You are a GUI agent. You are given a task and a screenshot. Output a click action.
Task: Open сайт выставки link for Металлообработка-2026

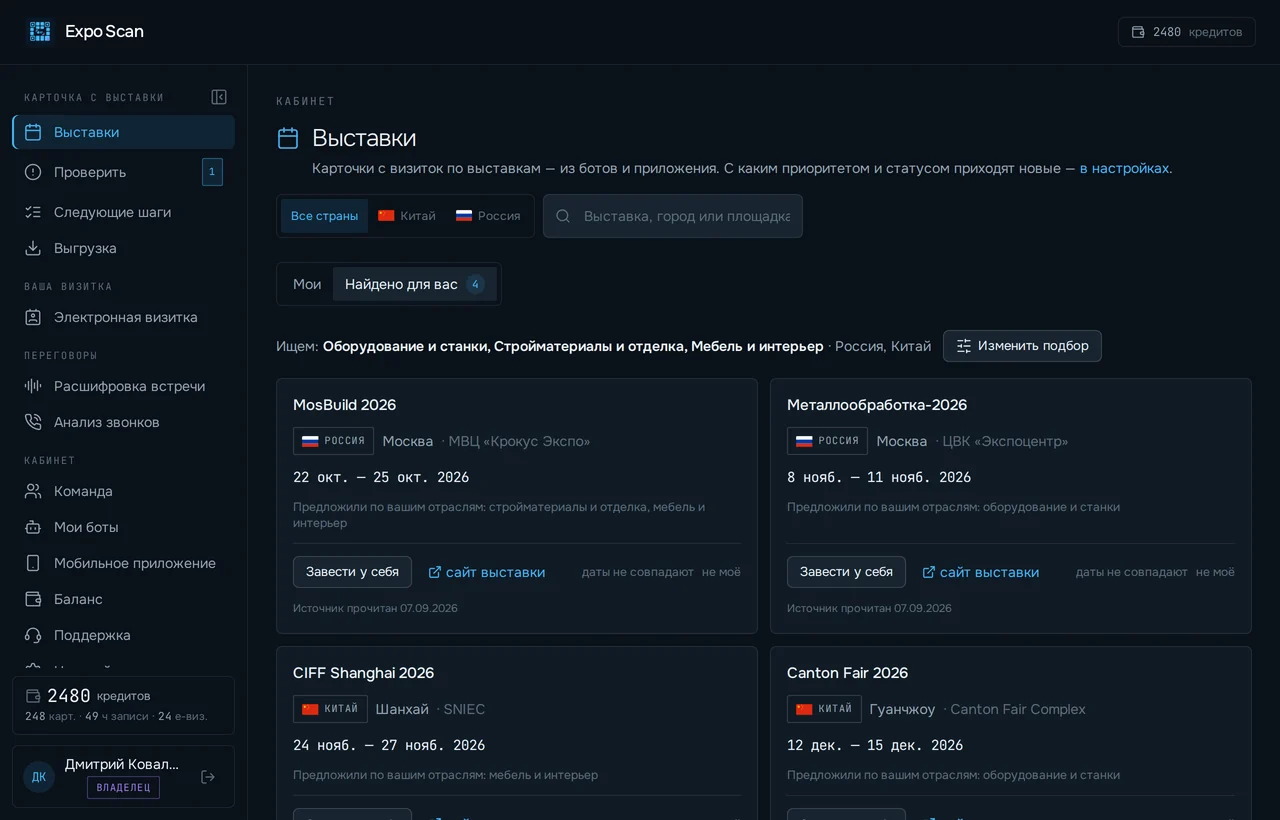tap(981, 572)
